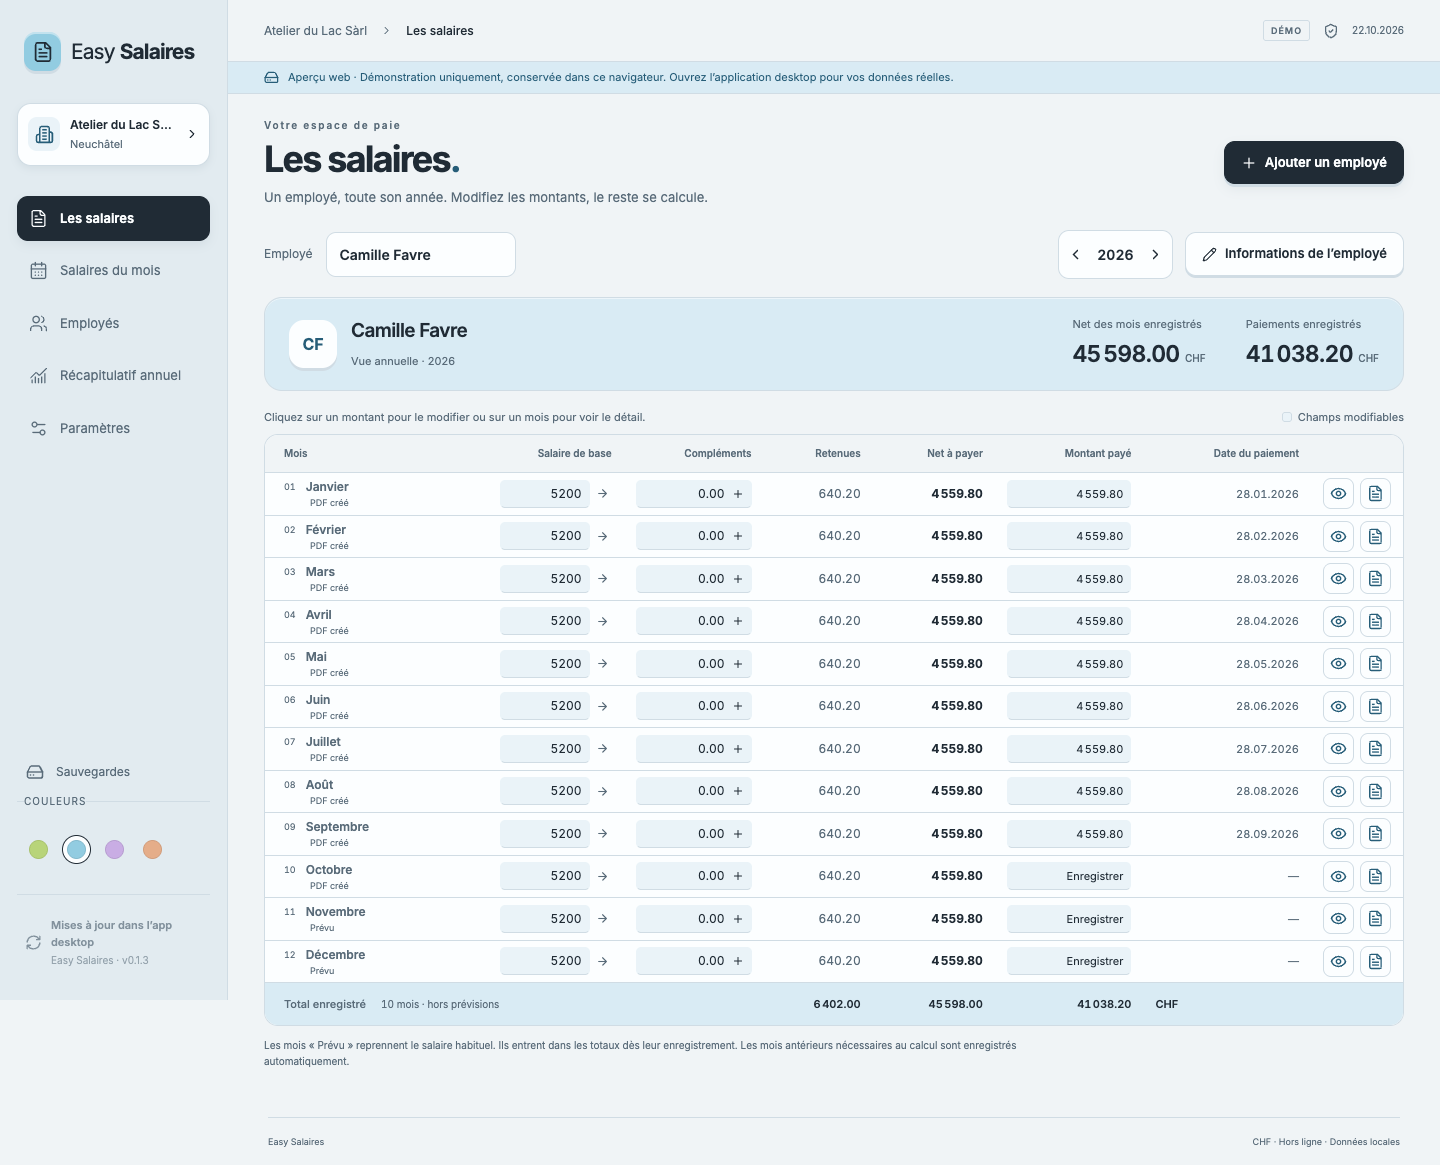
Task: View details with the eye icon for Juillet
Action: [1338, 749]
